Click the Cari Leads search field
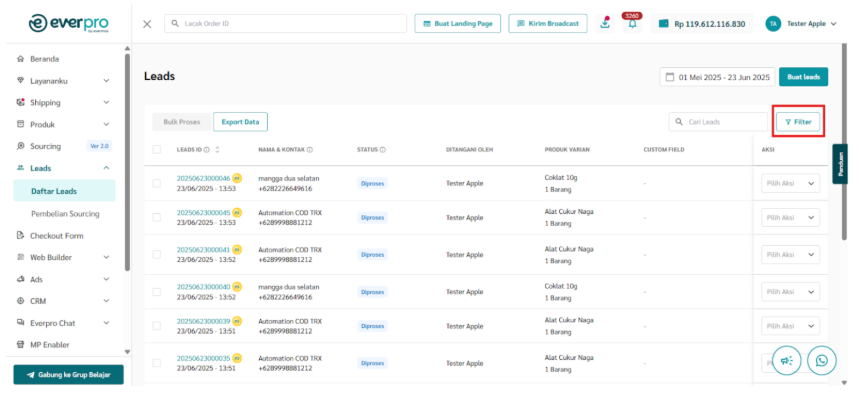Screen dimensions: 859x394 (718, 122)
